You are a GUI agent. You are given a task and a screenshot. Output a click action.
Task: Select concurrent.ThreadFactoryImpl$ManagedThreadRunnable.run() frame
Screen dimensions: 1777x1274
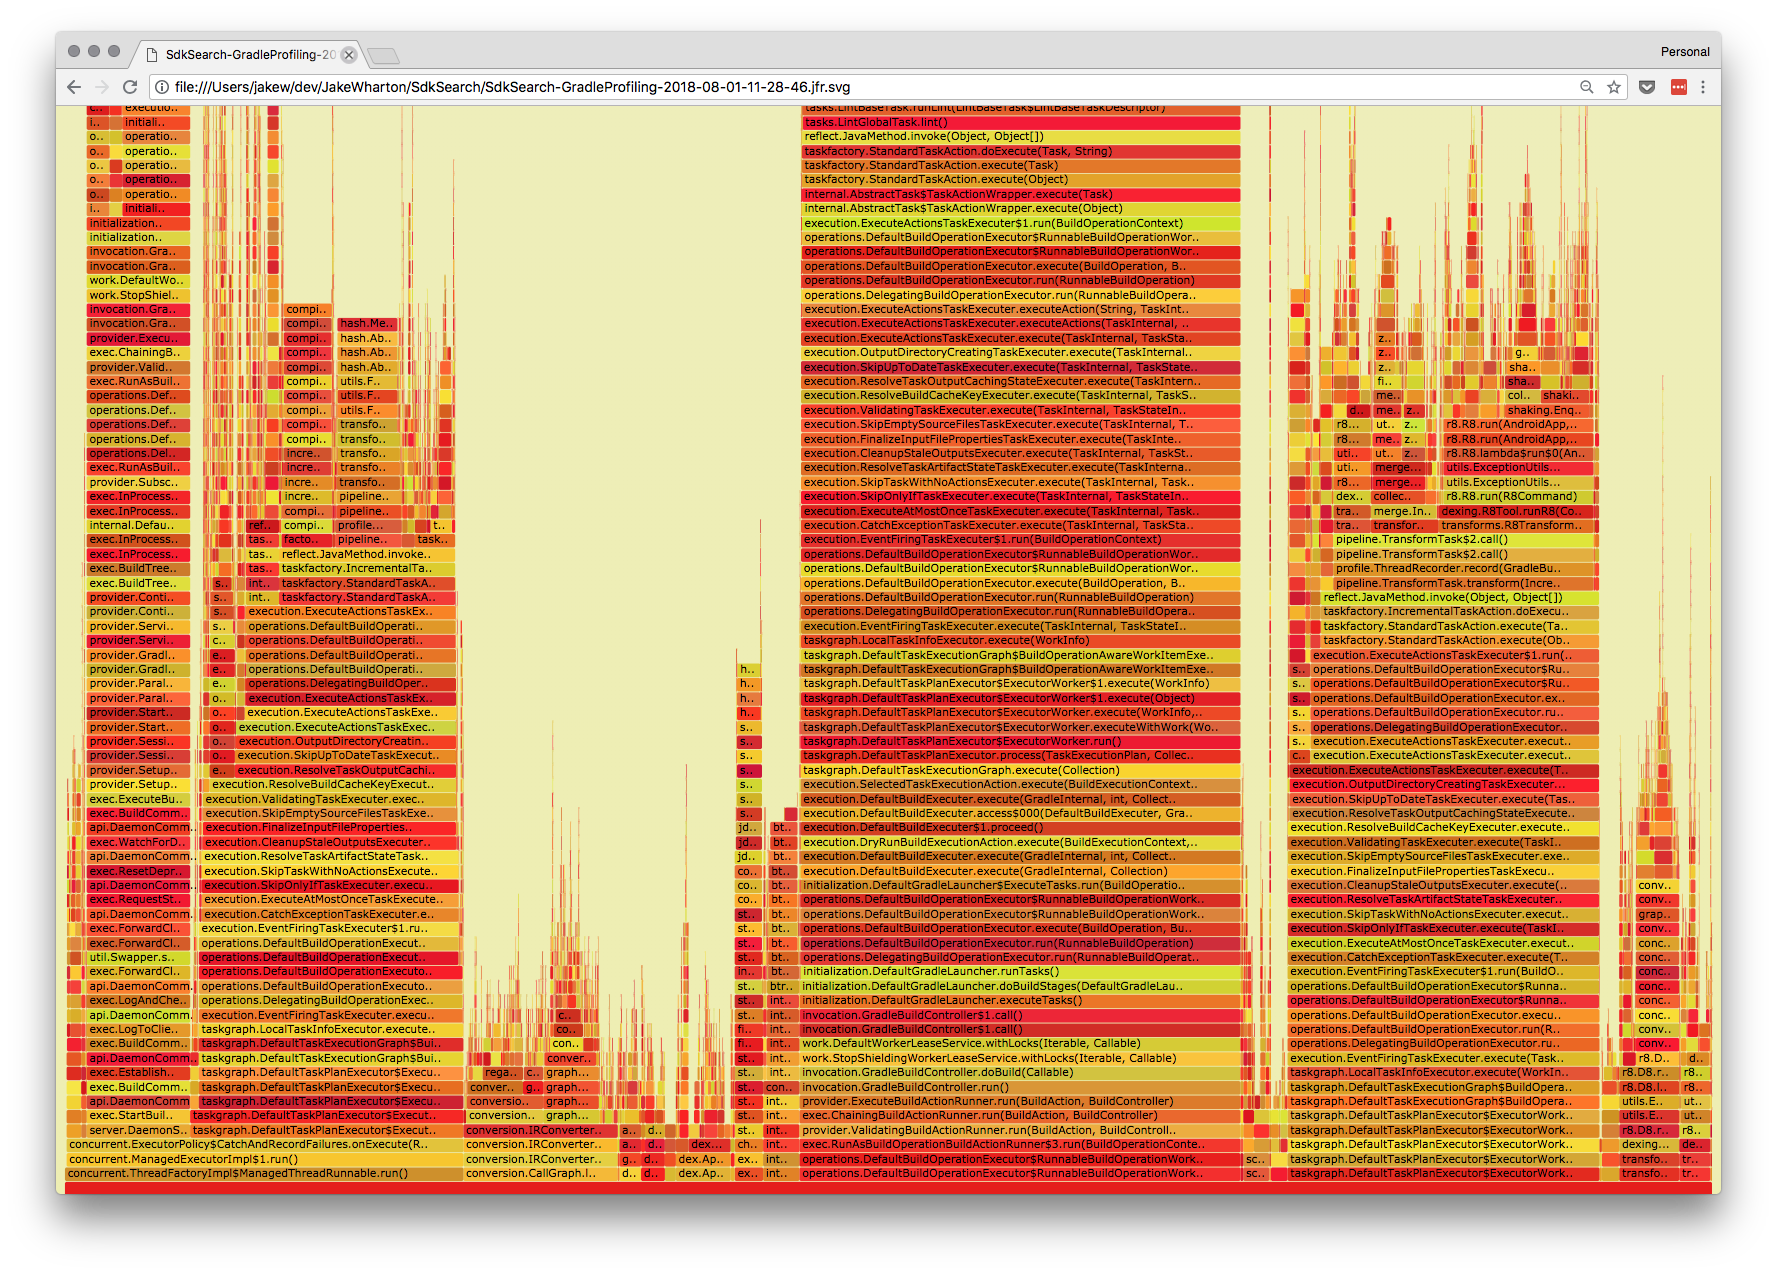(264, 1173)
